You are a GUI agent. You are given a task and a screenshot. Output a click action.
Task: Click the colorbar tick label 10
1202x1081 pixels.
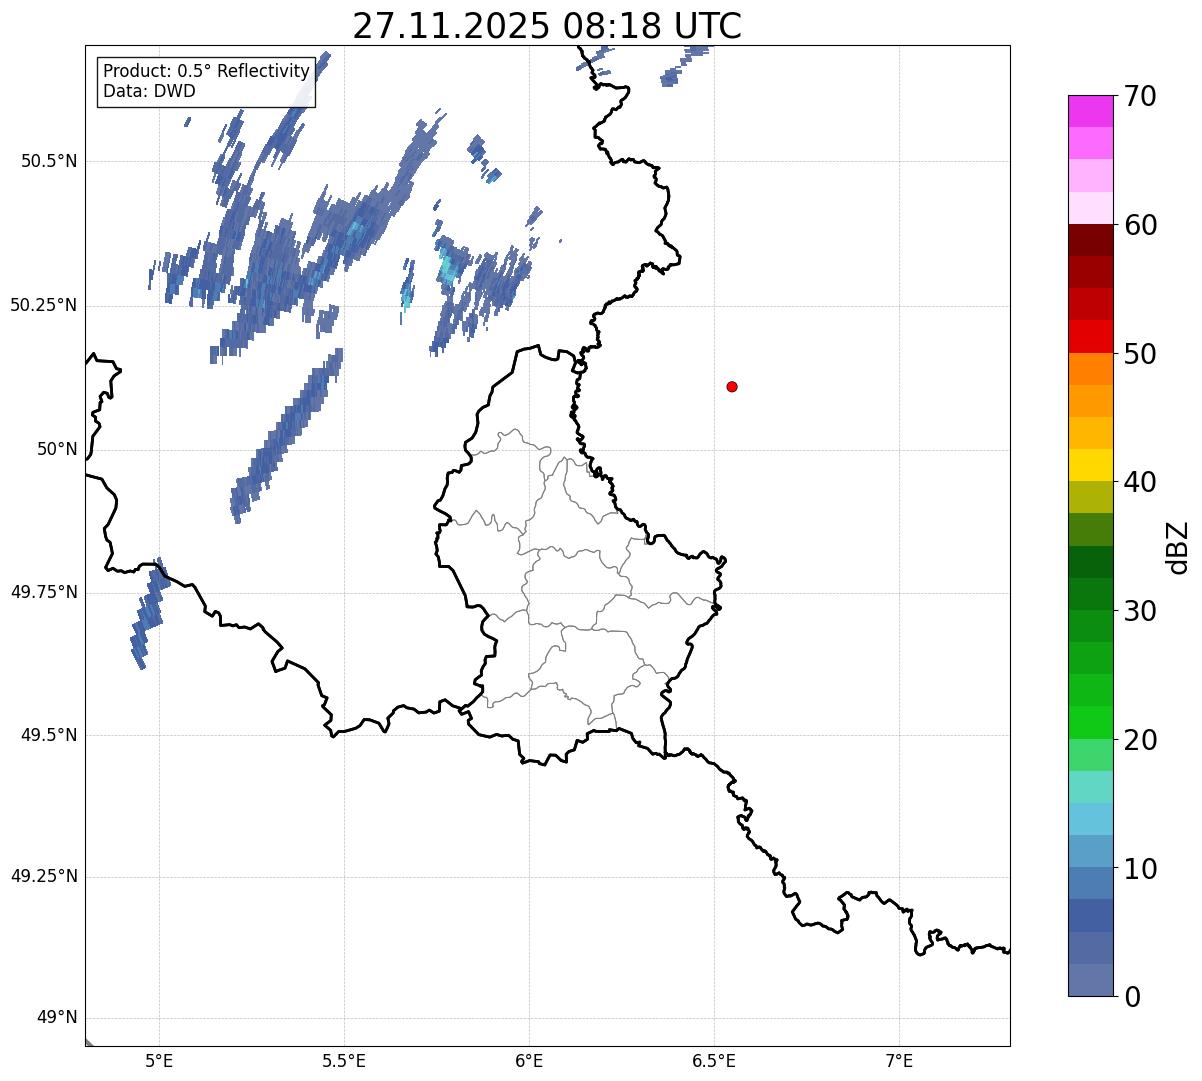(1140, 869)
